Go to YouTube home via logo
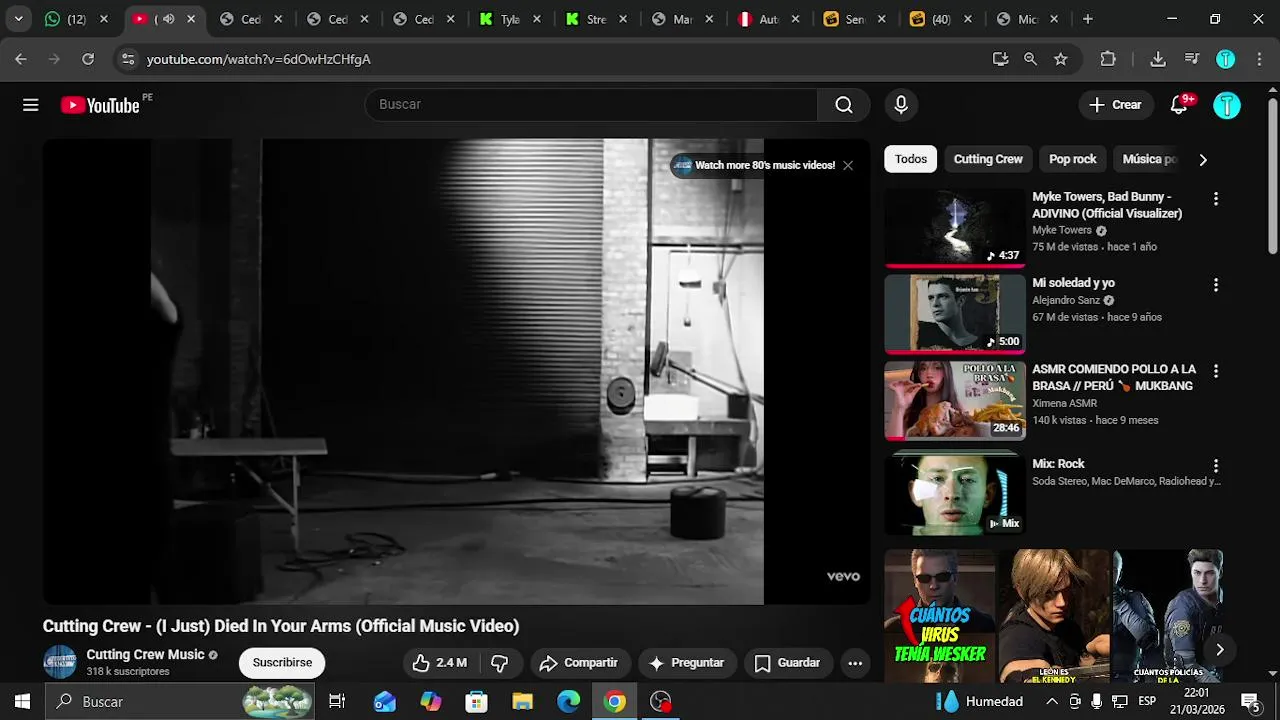The height and width of the screenshot is (720, 1280). tap(100, 105)
